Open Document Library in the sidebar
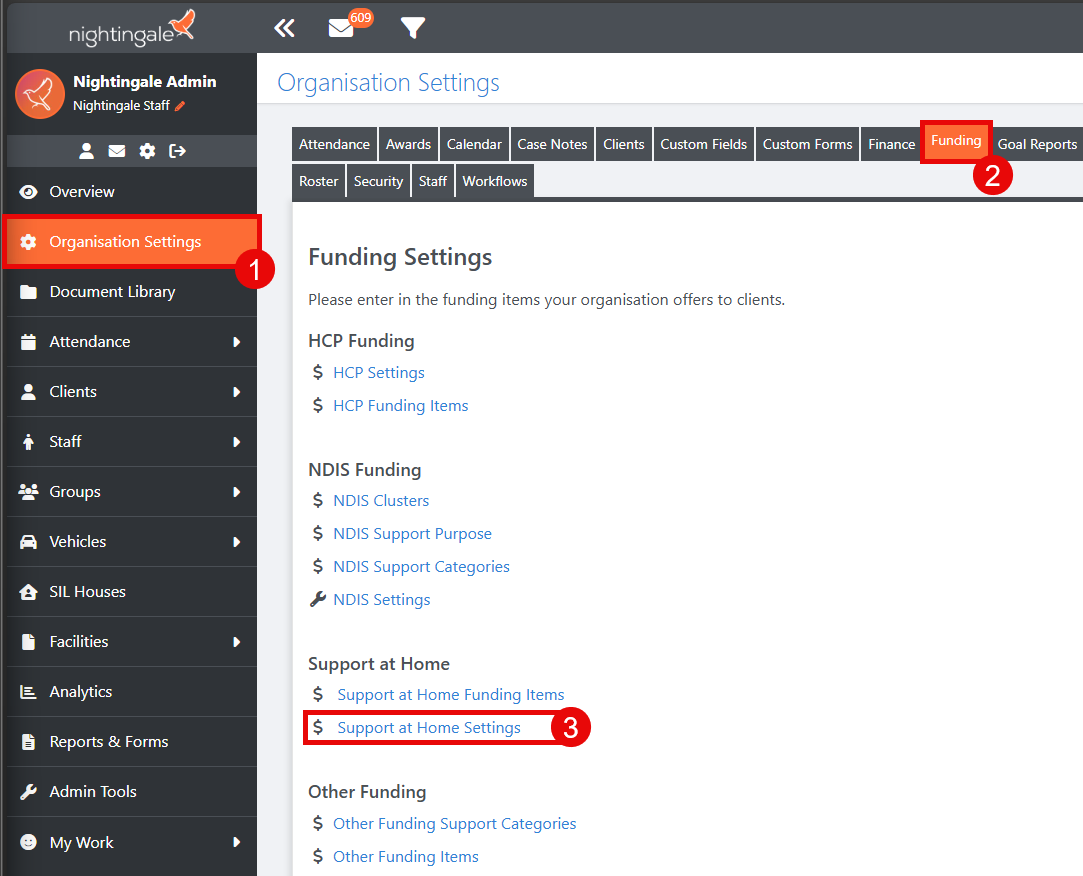 (131, 292)
